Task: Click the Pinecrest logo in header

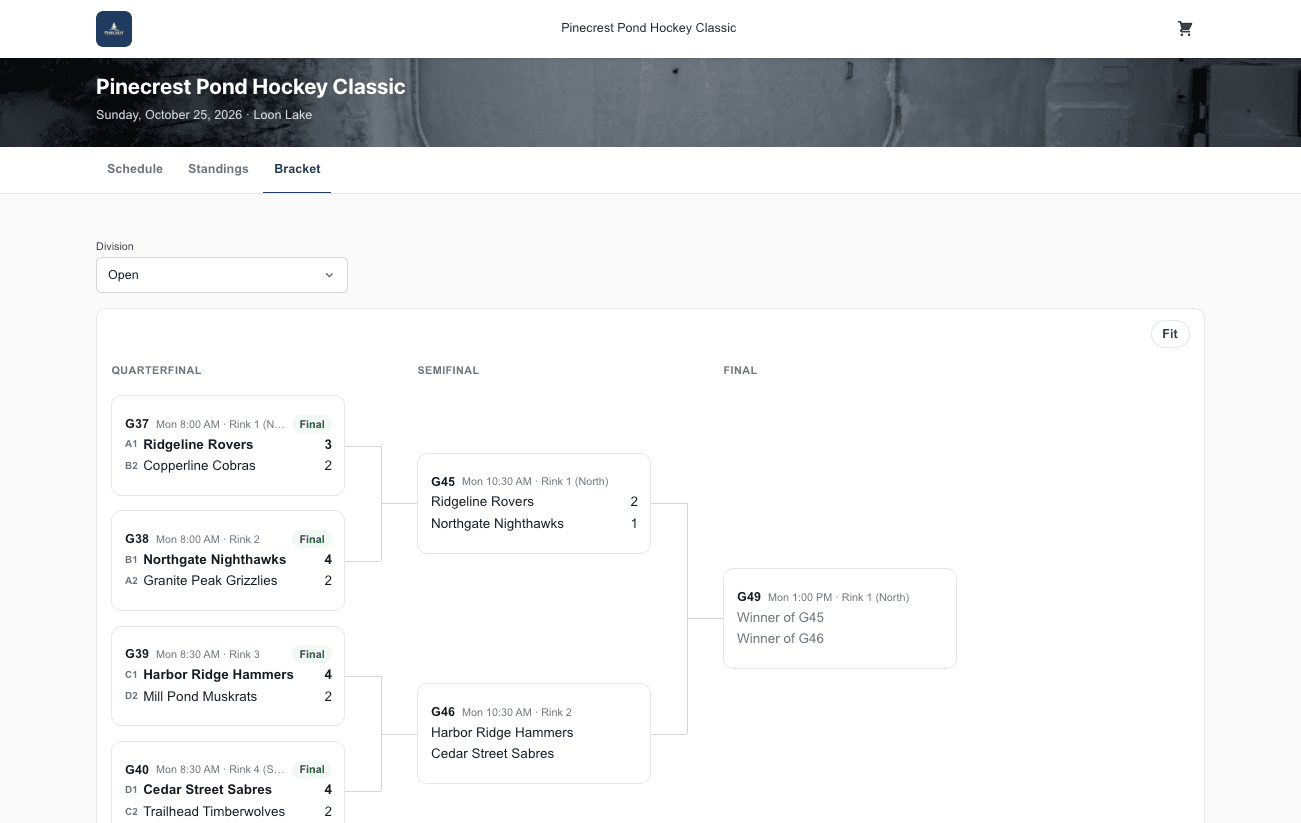Action: coord(114,29)
